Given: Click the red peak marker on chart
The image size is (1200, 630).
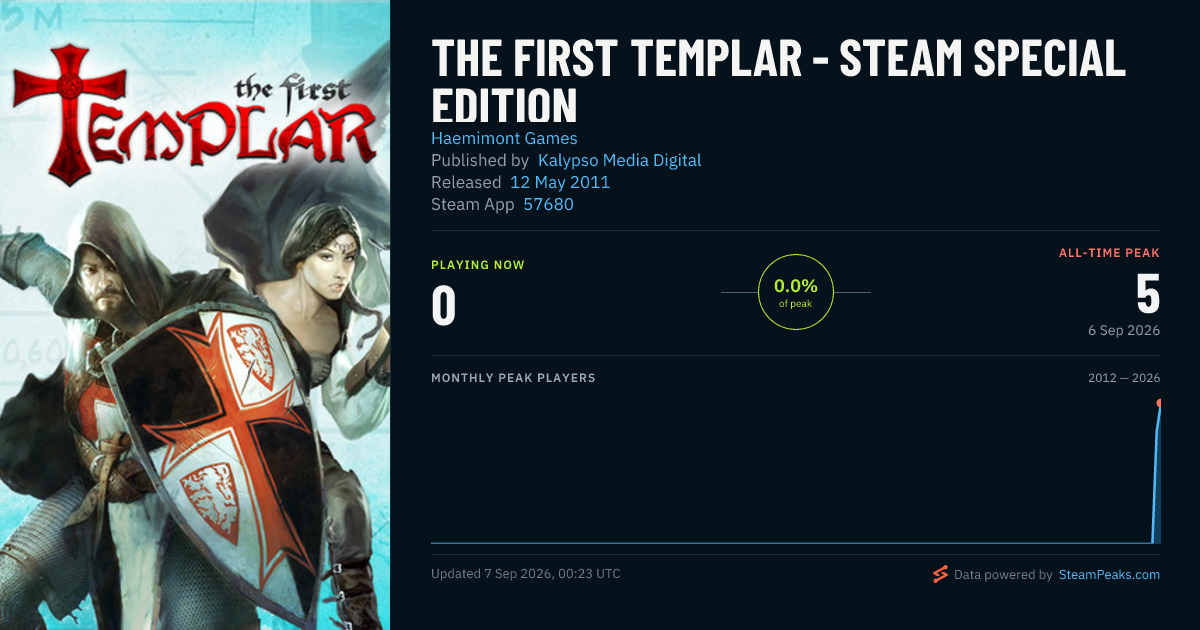Looking at the screenshot, I should coord(1160,403).
